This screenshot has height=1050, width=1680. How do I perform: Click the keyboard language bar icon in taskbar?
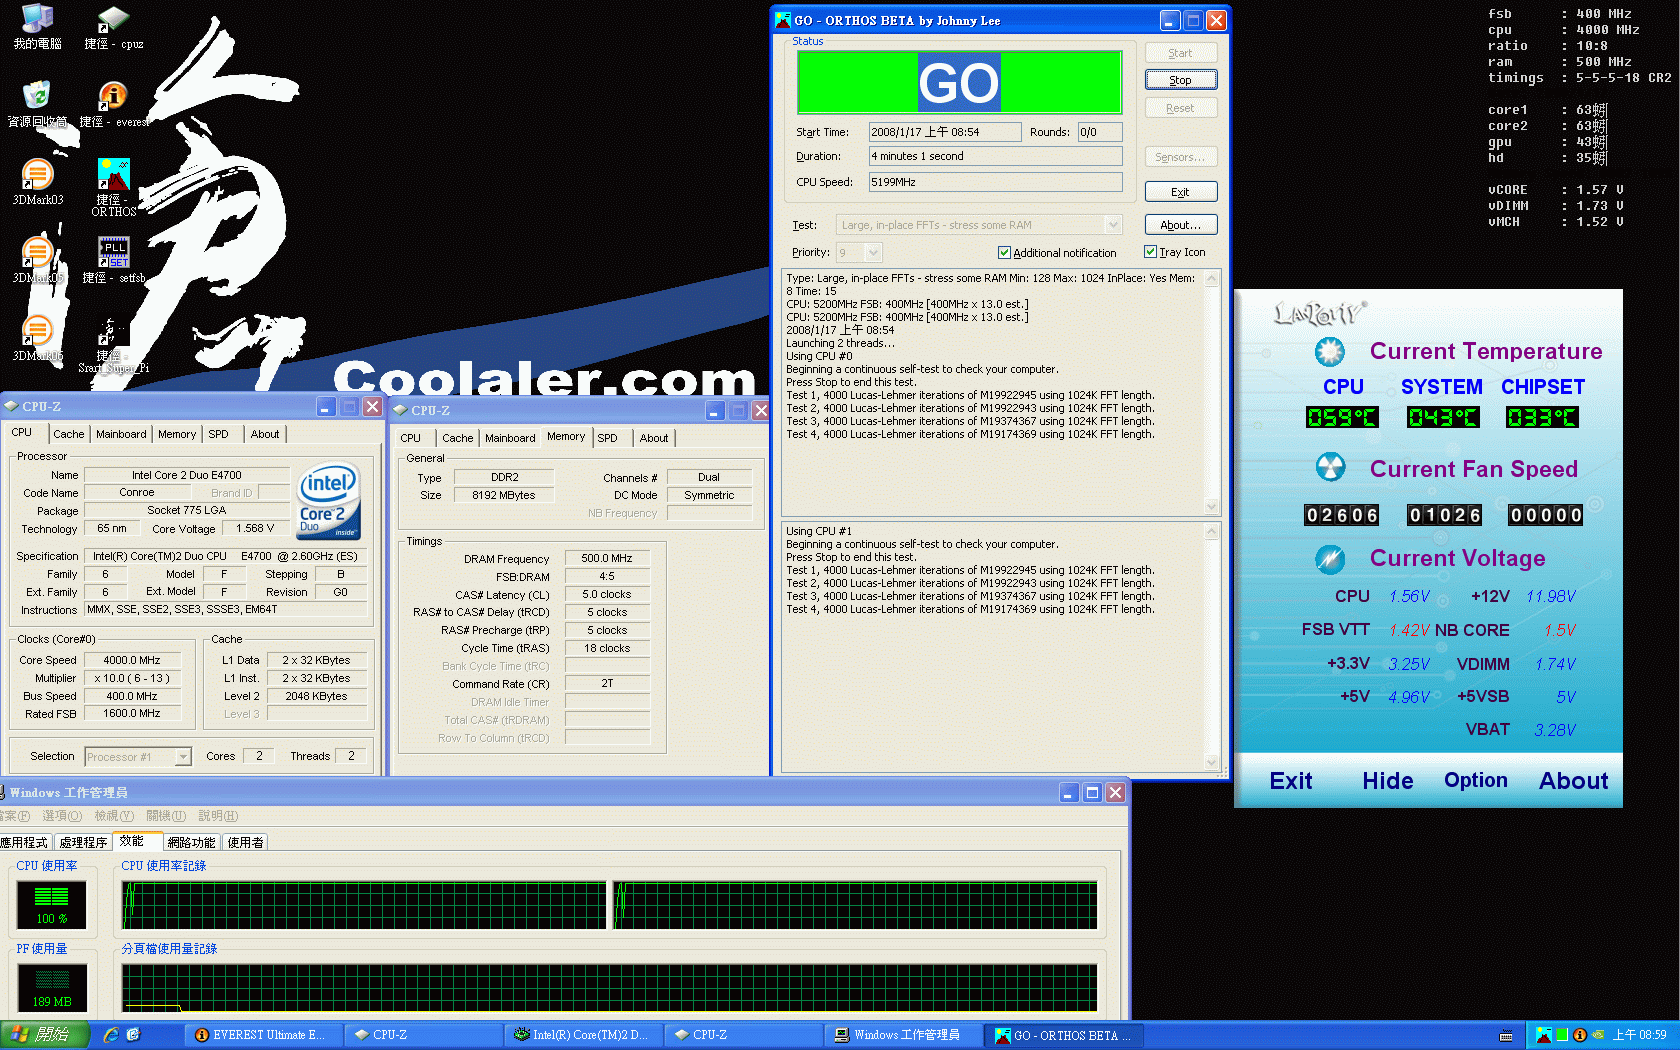1506,1036
